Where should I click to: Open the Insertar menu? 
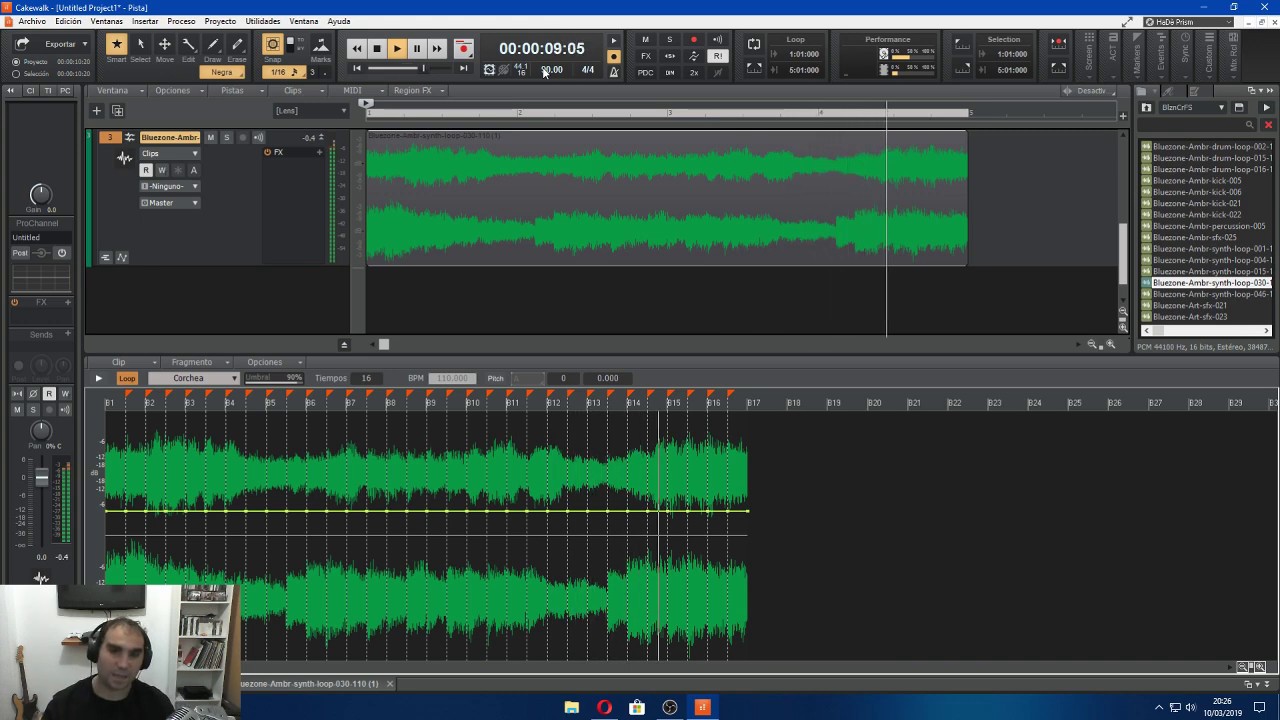click(145, 21)
